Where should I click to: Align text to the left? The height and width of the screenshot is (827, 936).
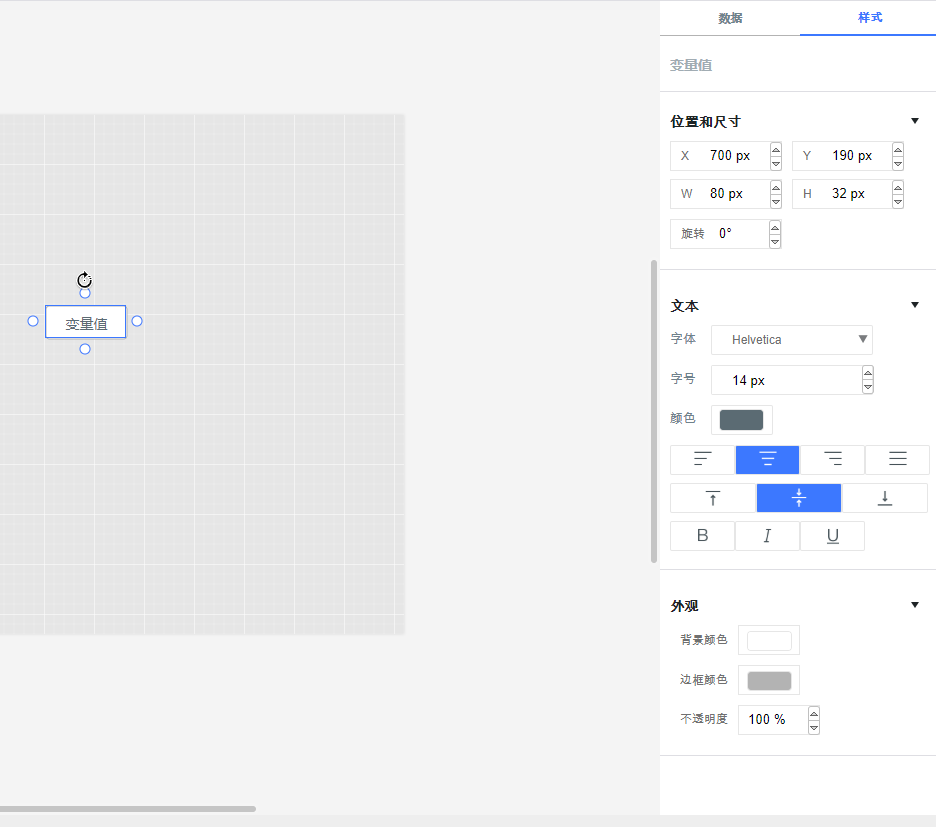[702, 460]
